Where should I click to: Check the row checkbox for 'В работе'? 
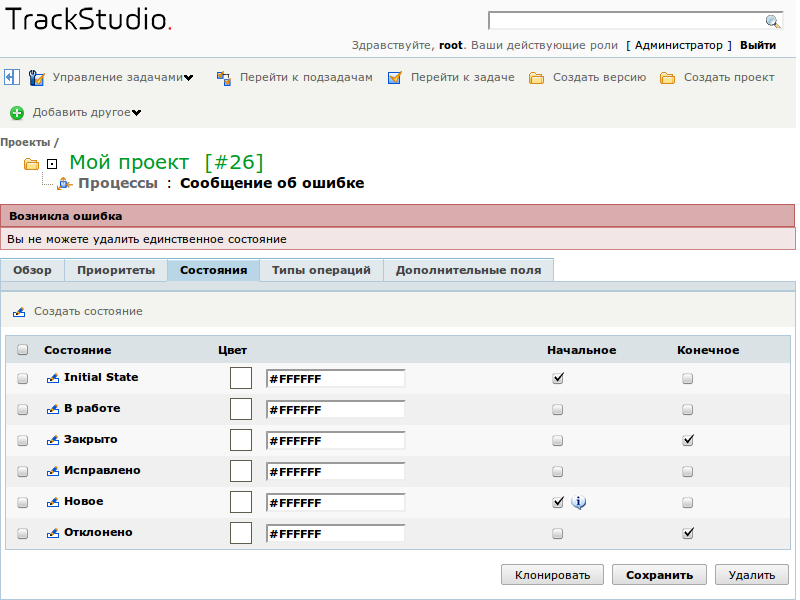pos(23,410)
